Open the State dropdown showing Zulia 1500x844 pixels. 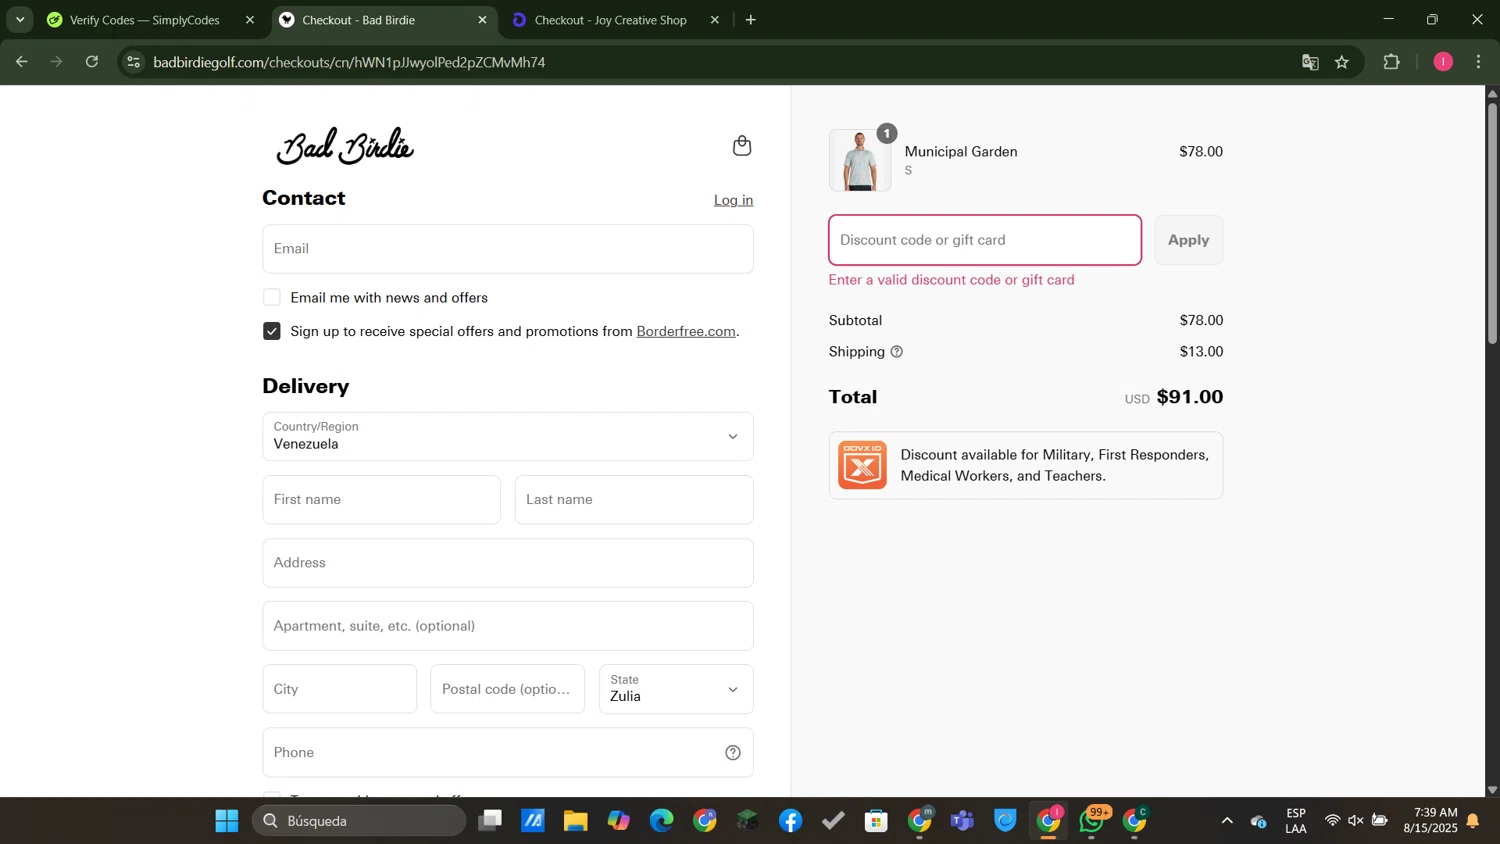(676, 689)
